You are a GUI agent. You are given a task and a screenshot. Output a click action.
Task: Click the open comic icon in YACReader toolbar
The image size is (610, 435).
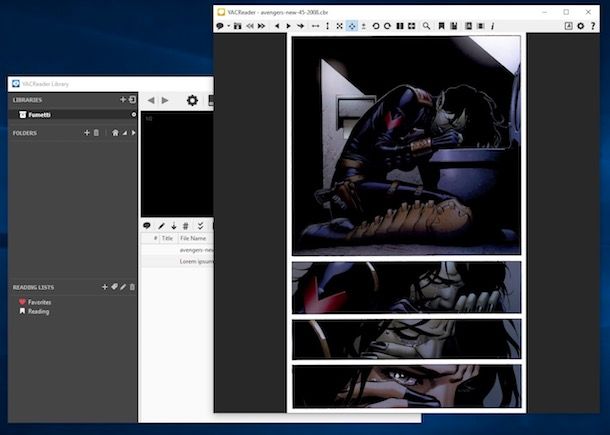tap(220, 26)
